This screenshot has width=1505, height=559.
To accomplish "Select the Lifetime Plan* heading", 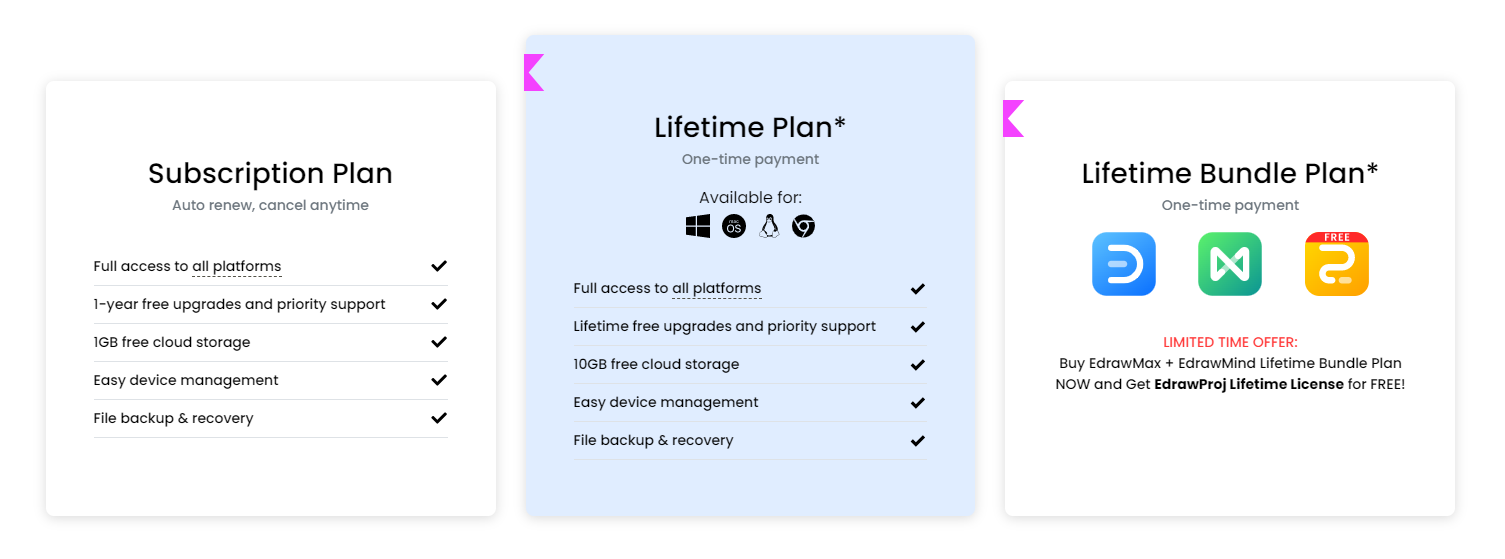I will click(750, 127).
